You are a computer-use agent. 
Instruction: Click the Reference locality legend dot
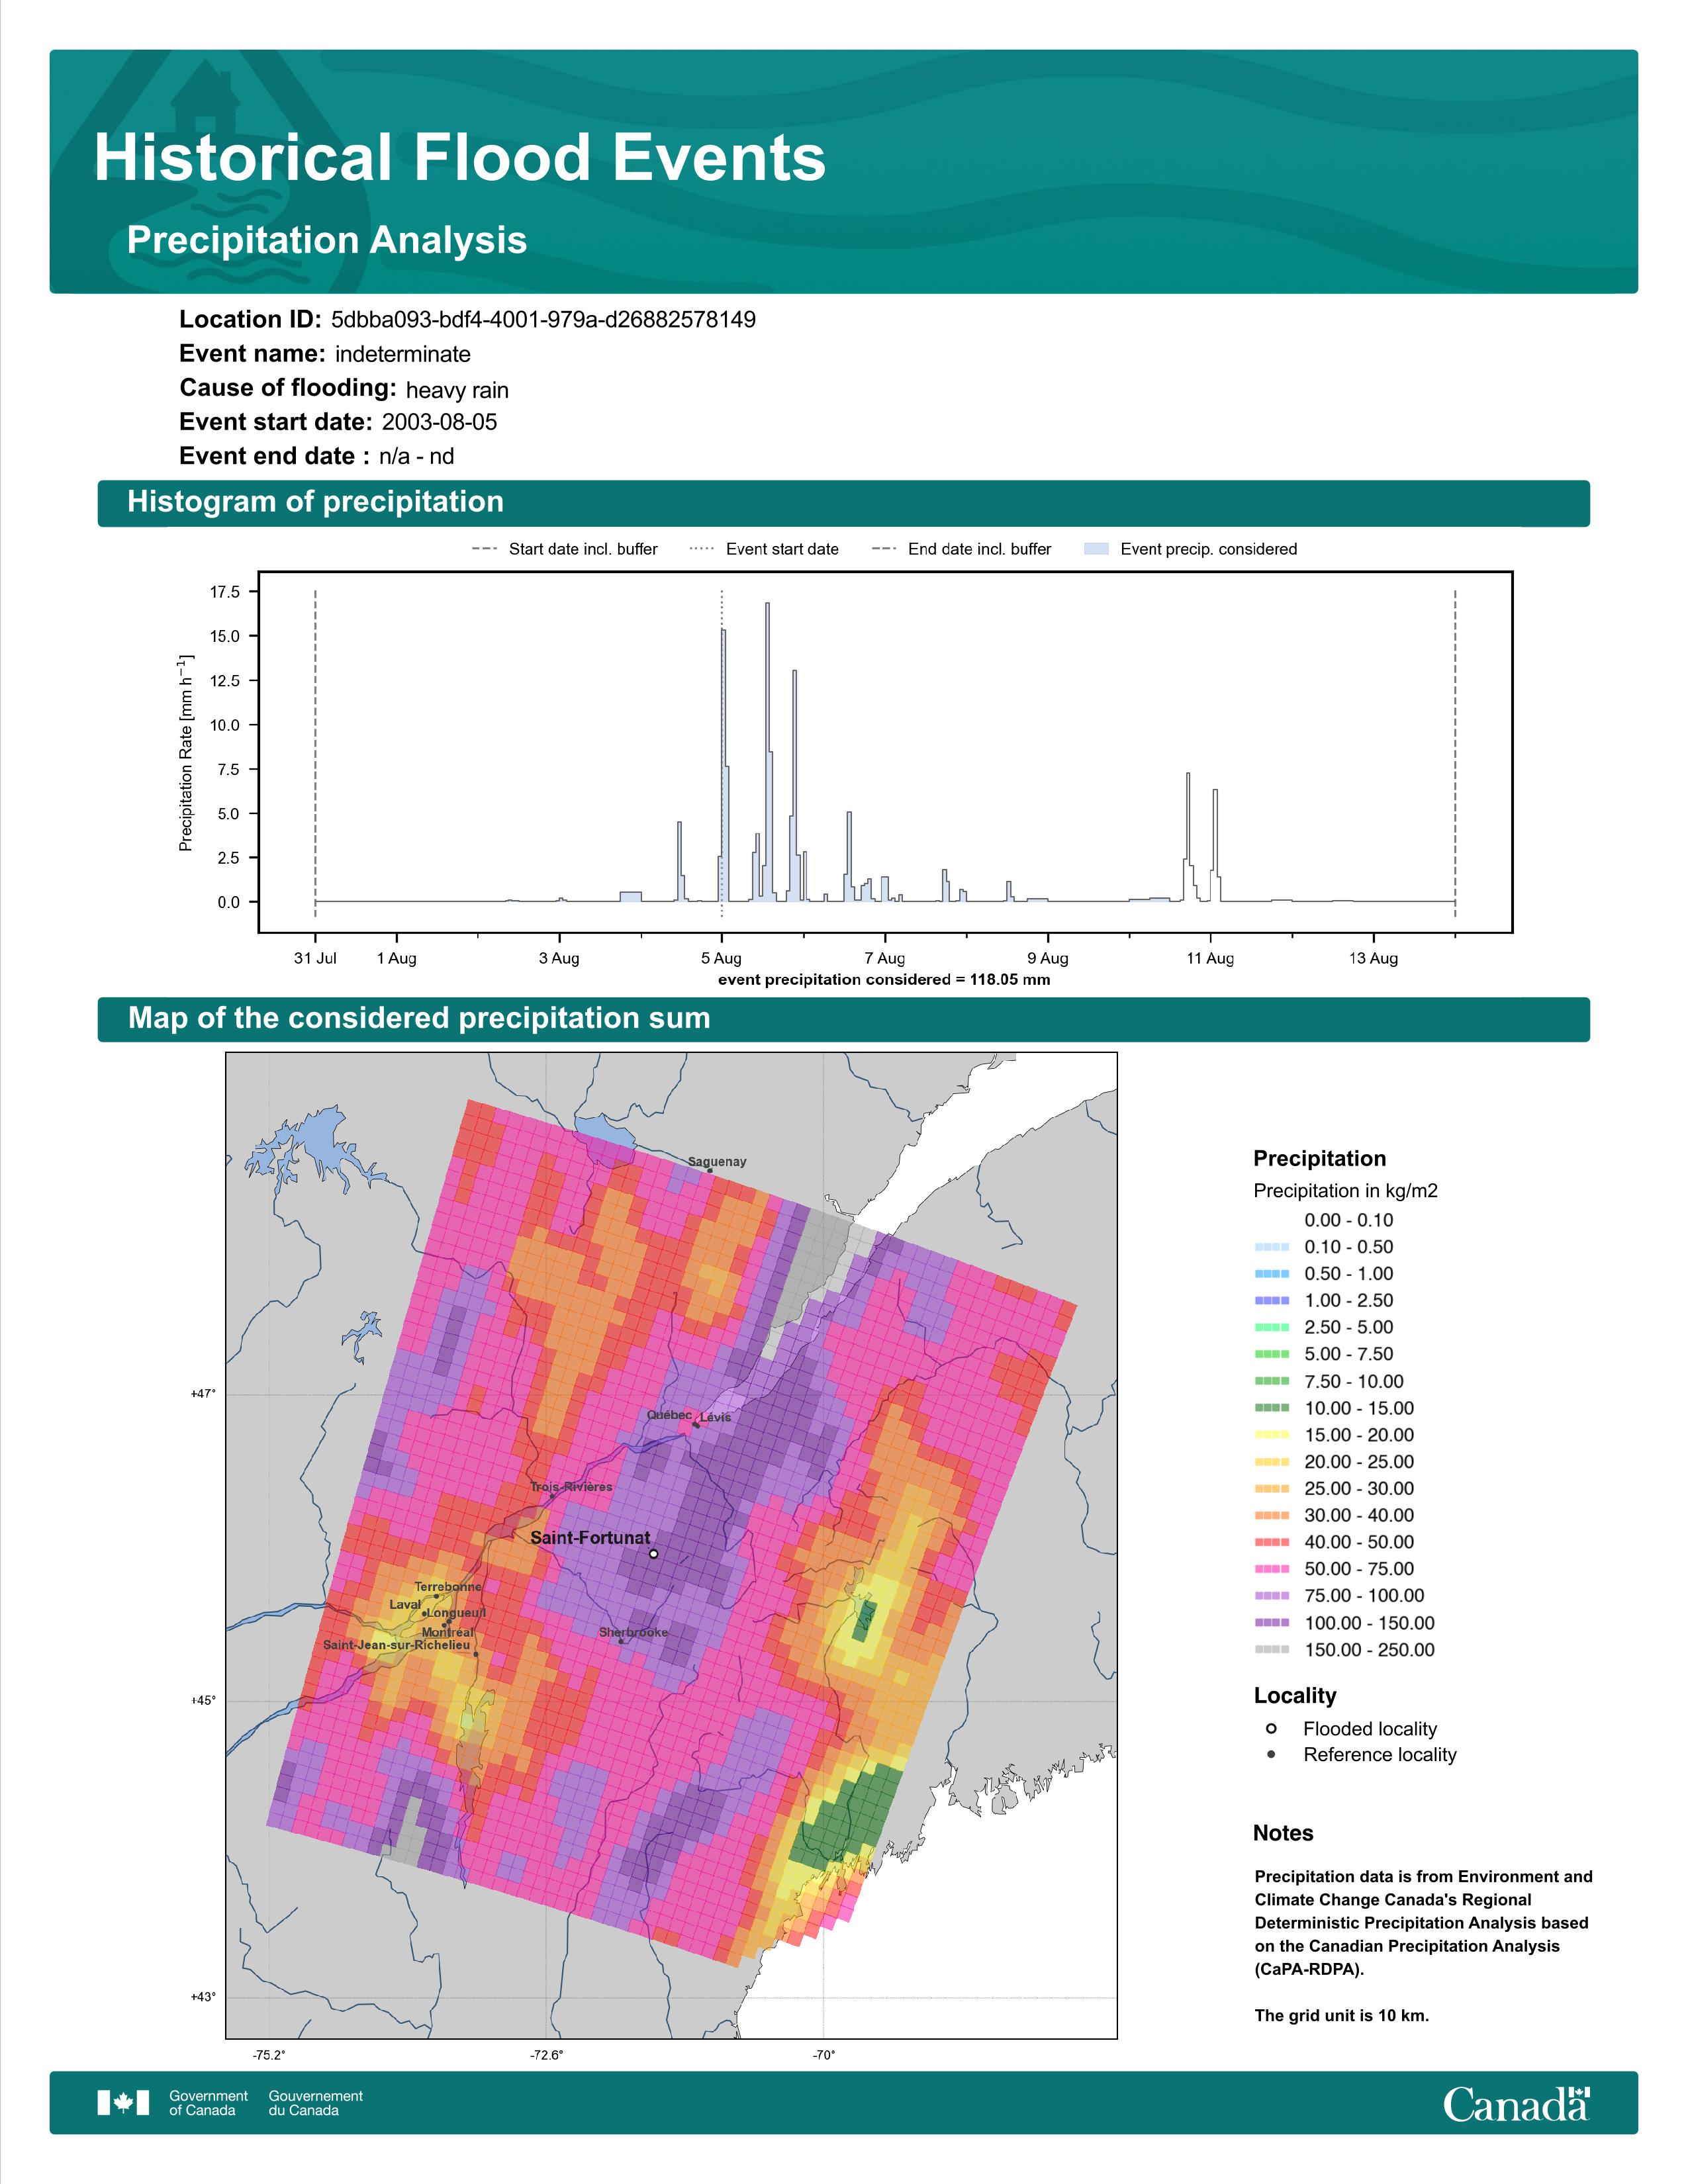[x=1271, y=1755]
